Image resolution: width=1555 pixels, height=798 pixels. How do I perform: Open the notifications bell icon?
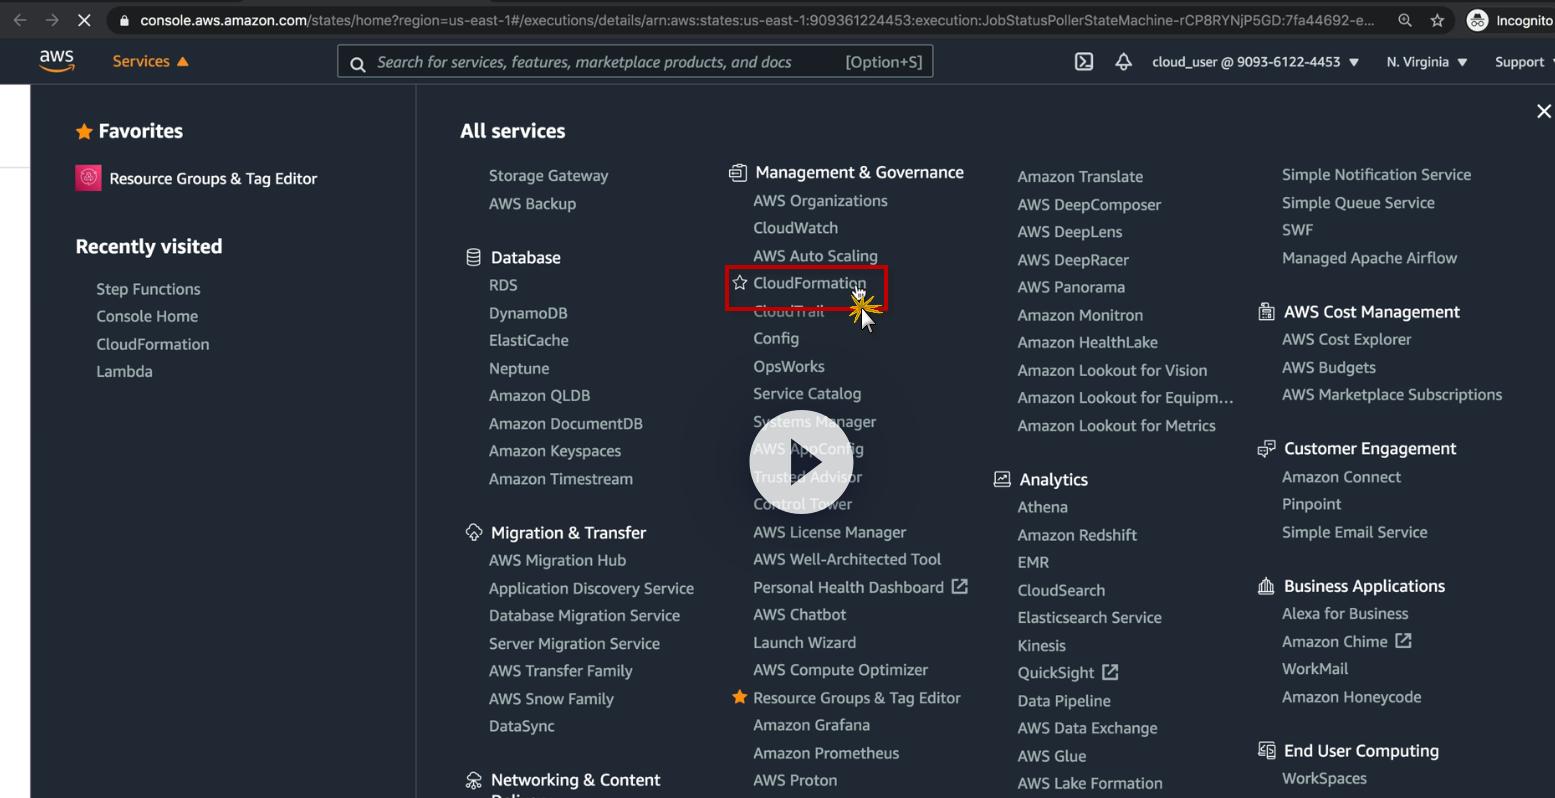(x=1123, y=62)
